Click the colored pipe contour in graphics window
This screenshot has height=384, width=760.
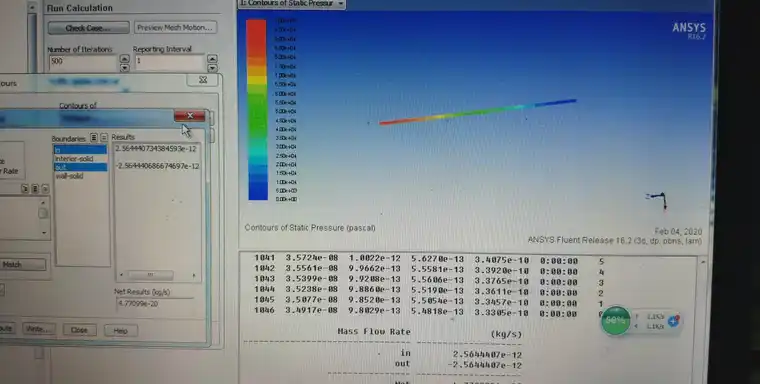pos(477,112)
